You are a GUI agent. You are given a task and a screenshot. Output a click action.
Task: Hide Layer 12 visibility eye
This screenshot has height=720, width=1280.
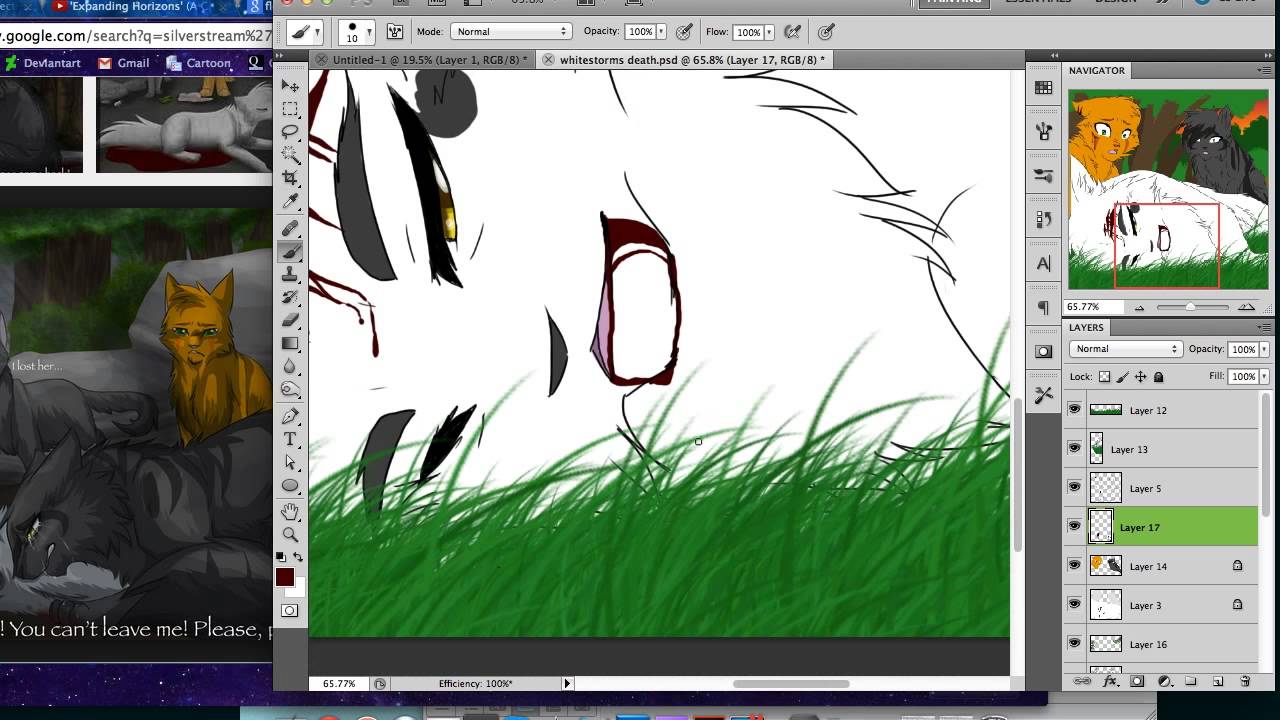[x=1074, y=410]
